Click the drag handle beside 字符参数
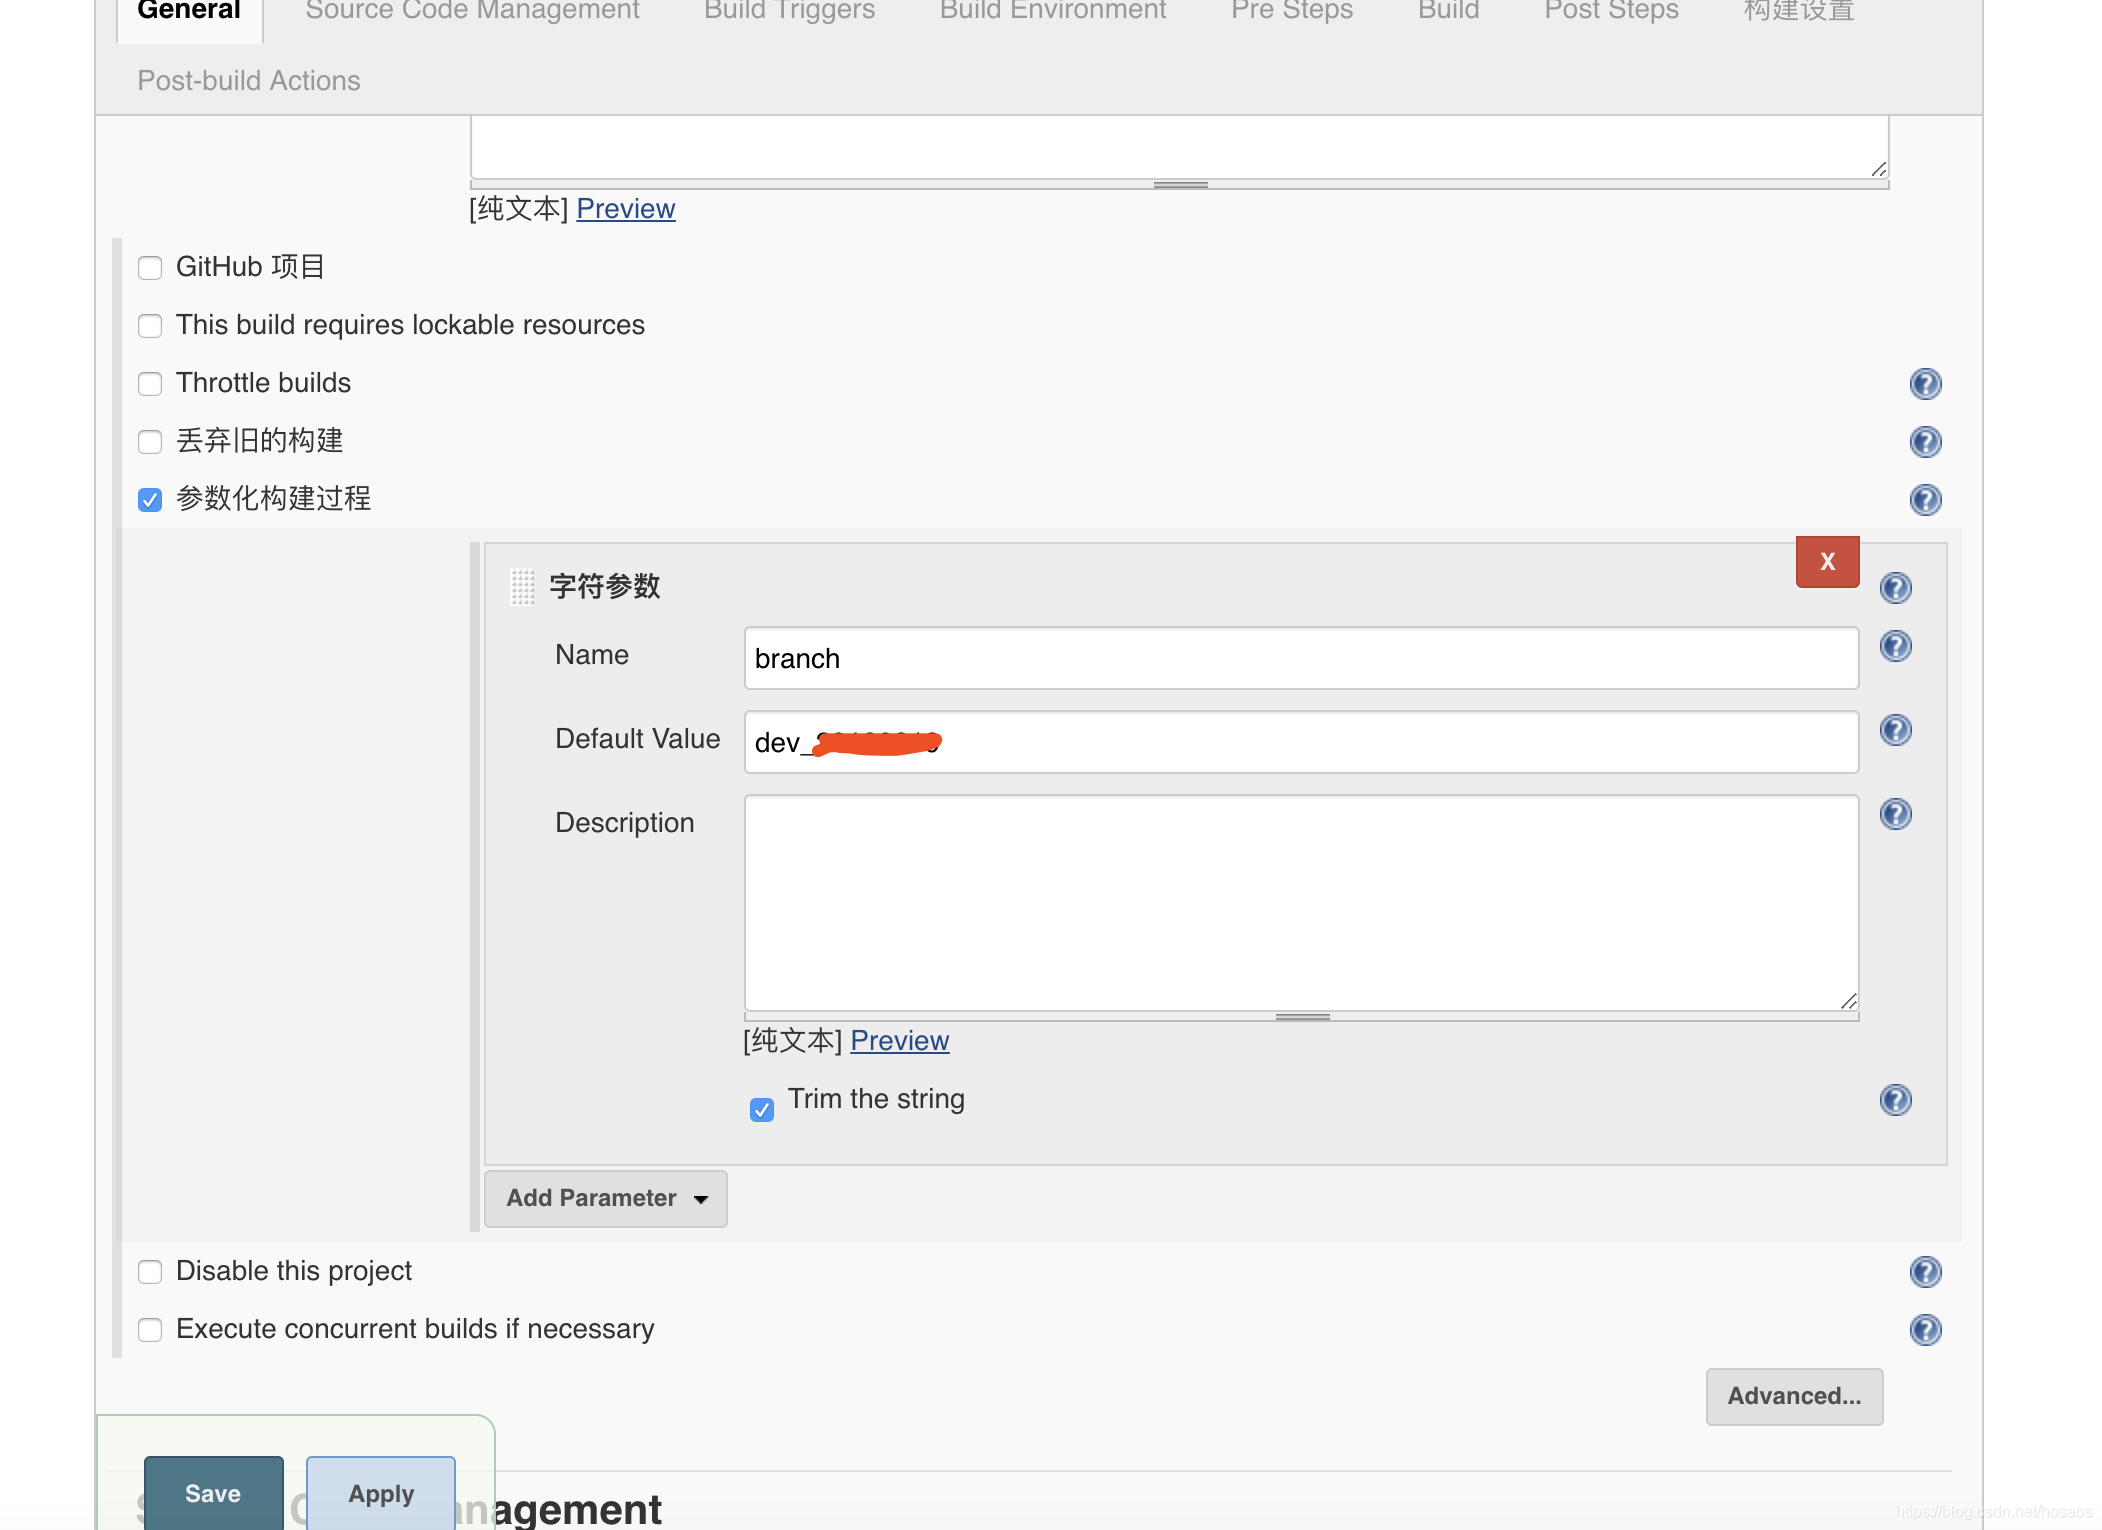This screenshot has width=2102, height=1530. [x=523, y=588]
